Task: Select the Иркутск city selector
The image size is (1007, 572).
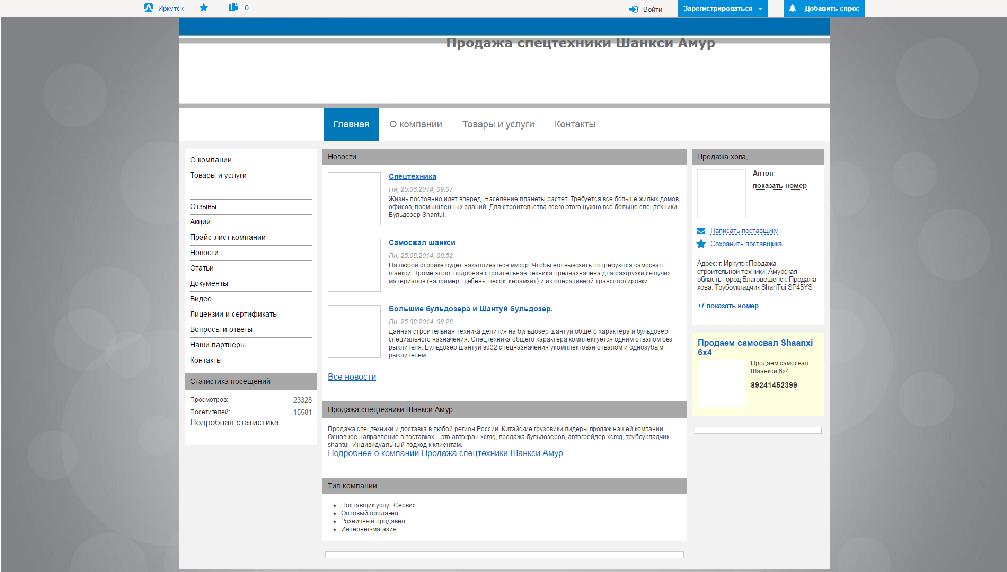Action: 171,8
